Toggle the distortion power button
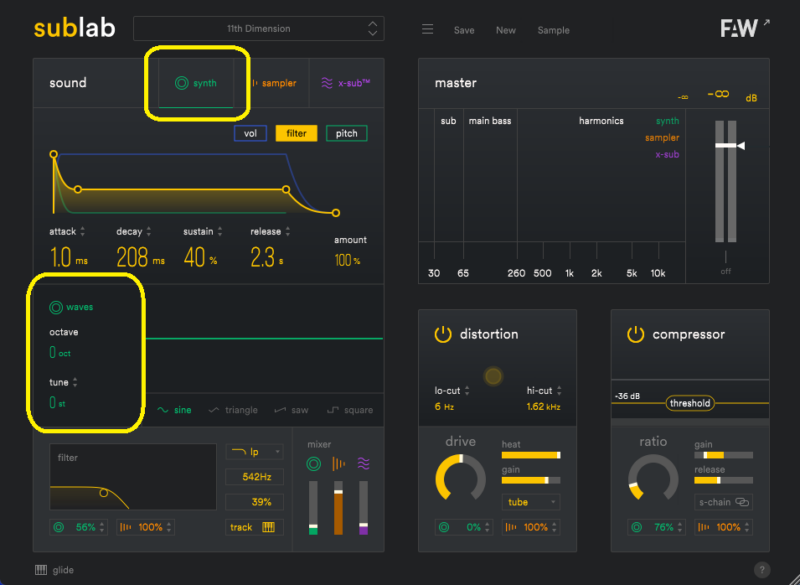The width and height of the screenshot is (800, 585). tap(442, 334)
